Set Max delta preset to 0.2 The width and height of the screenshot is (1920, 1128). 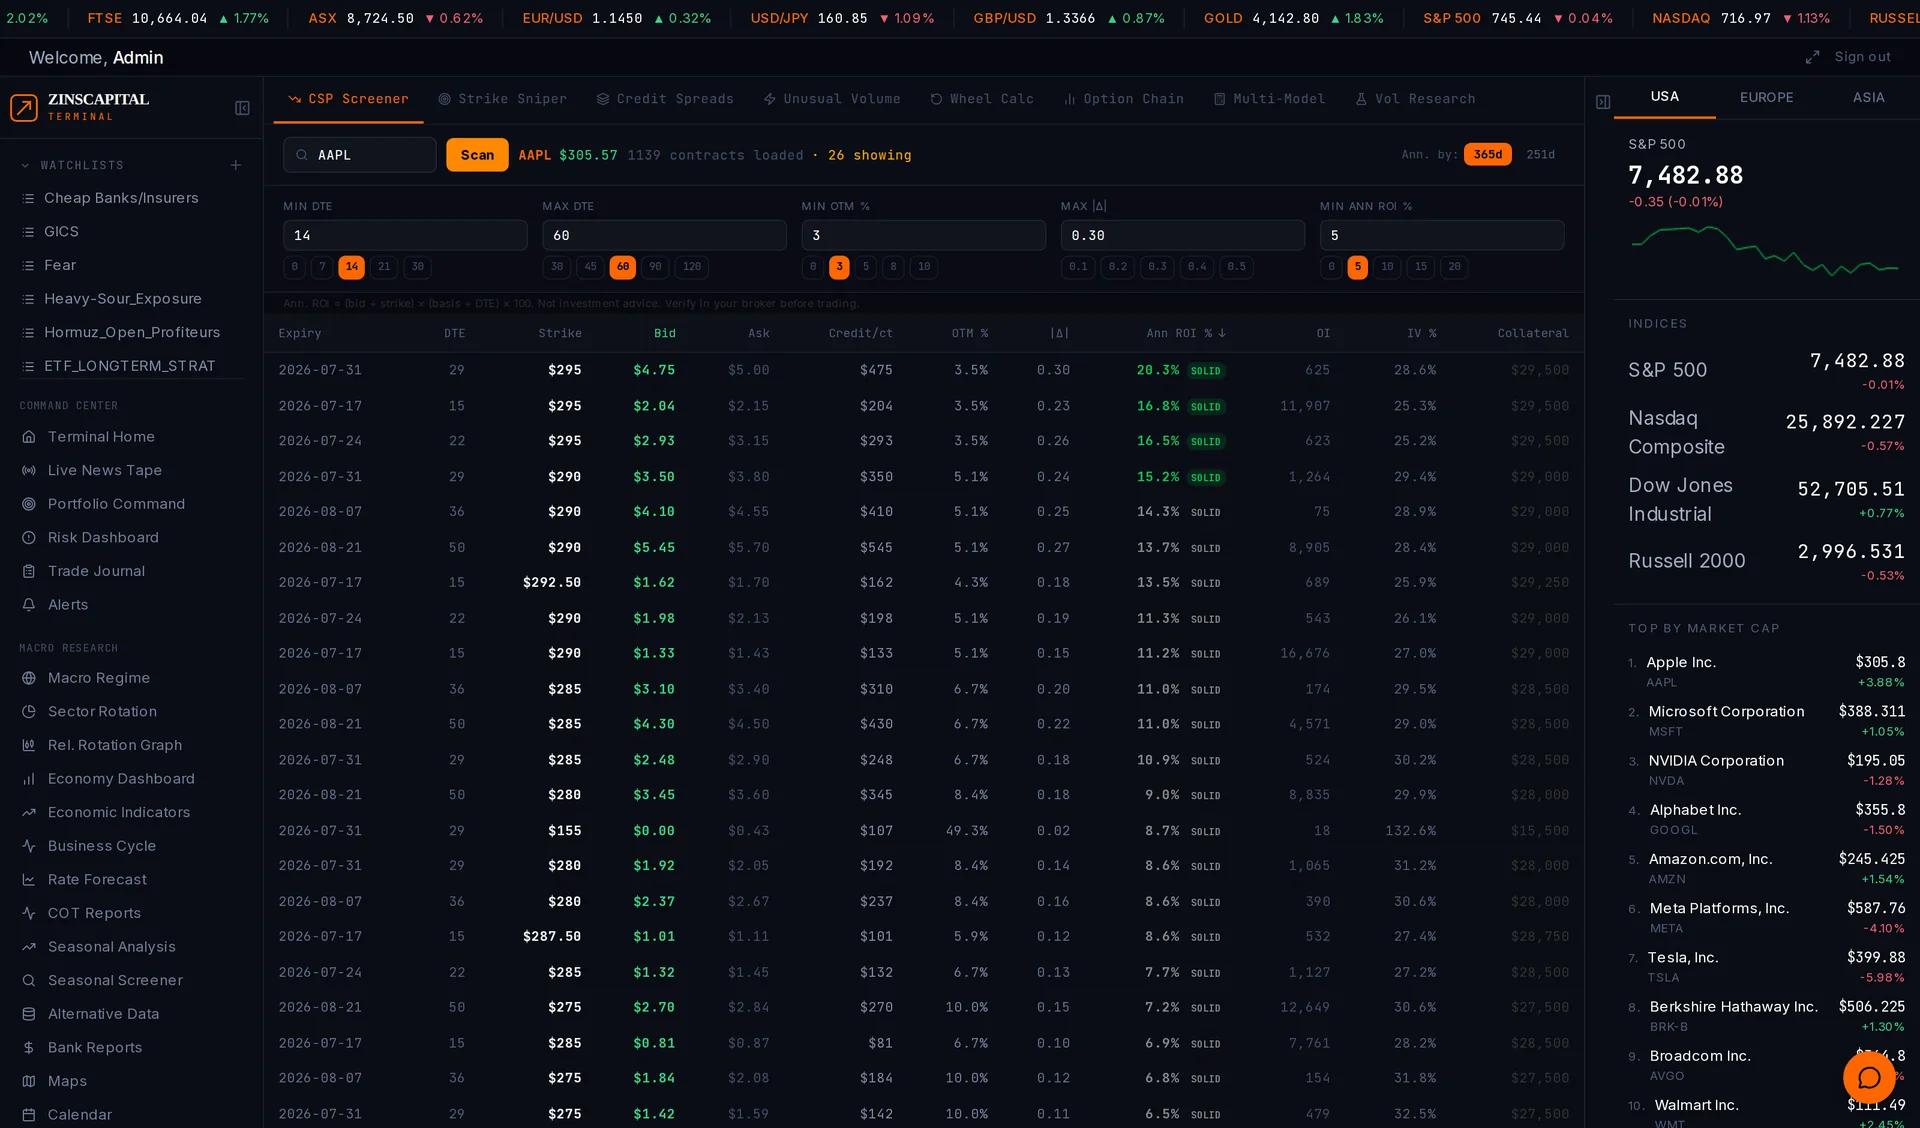1117,267
